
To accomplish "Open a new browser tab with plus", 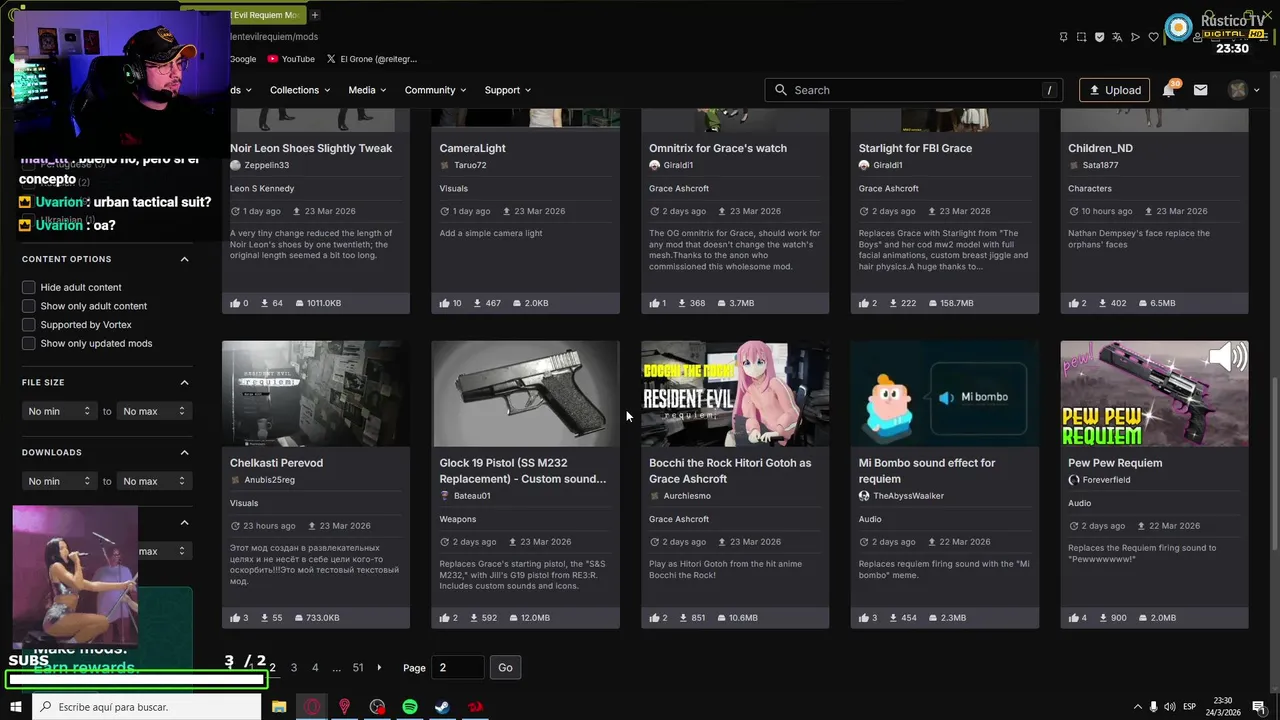I will pyautogui.click(x=315, y=15).
